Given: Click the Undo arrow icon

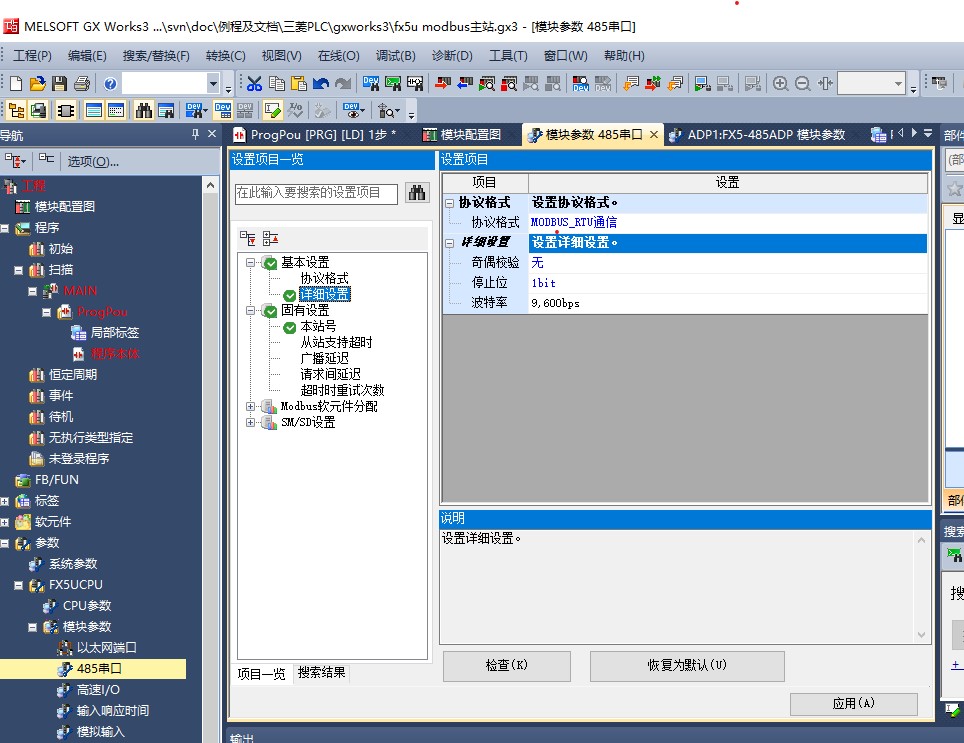Looking at the screenshot, I should click(x=321, y=84).
